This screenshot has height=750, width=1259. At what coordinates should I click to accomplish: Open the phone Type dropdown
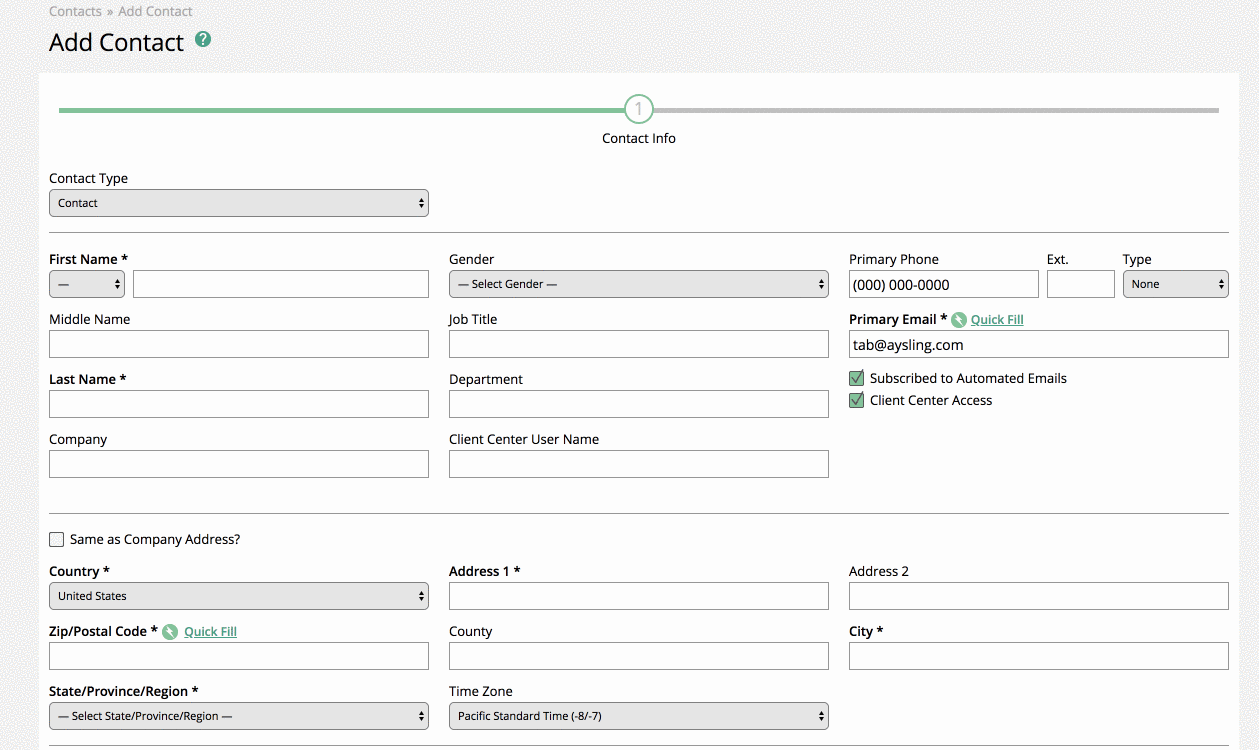pos(1176,284)
